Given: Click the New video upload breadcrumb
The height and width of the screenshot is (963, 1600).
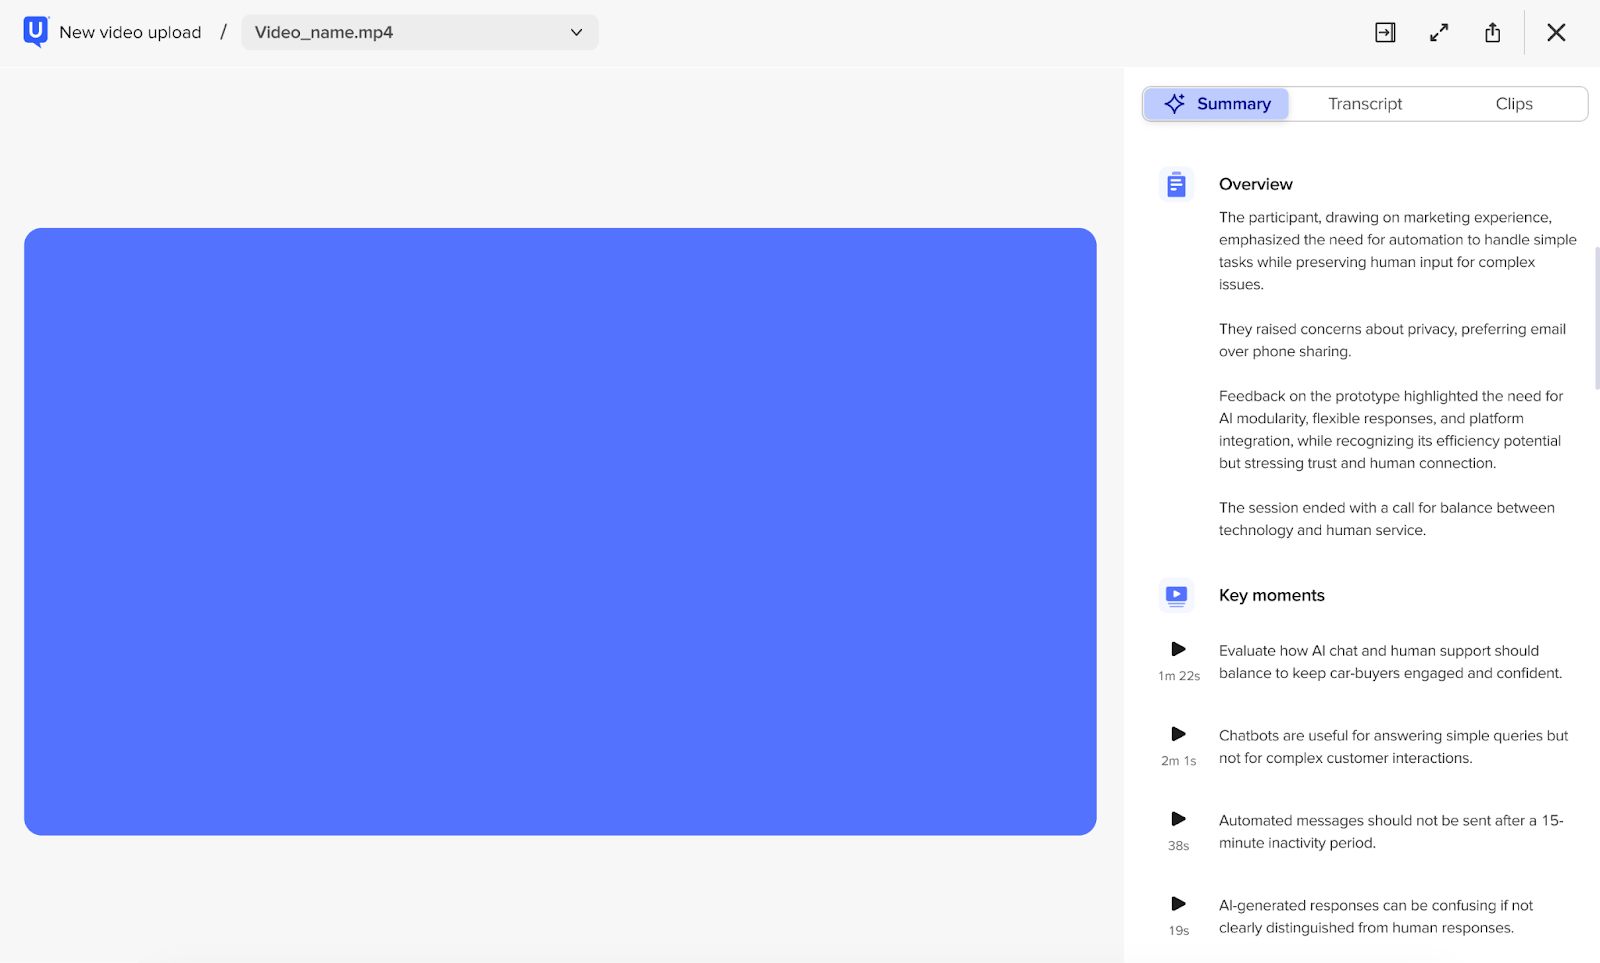Looking at the screenshot, I should point(130,33).
